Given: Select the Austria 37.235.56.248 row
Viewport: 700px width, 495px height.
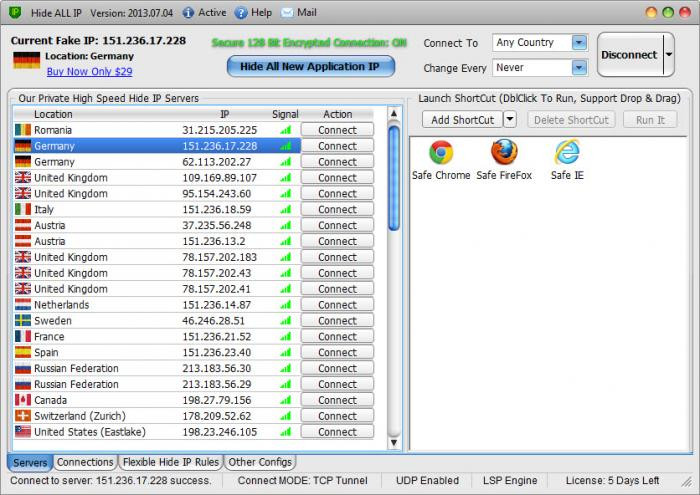Looking at the screenshot, I should click(x=157, y=225).
